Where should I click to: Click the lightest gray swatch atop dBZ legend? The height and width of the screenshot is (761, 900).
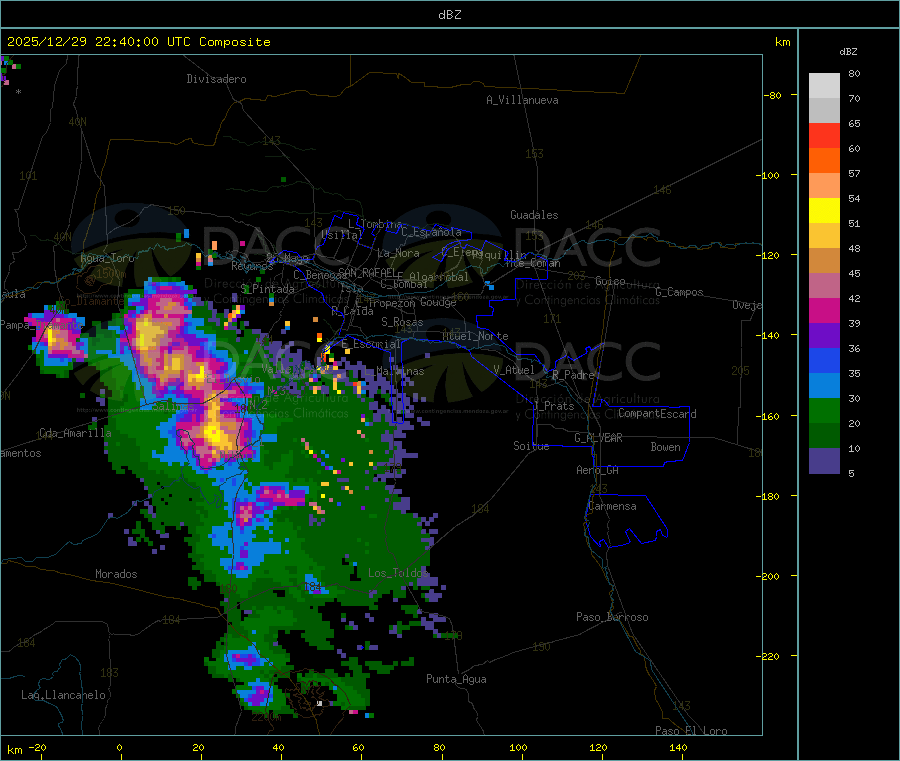tap(824, 86)
